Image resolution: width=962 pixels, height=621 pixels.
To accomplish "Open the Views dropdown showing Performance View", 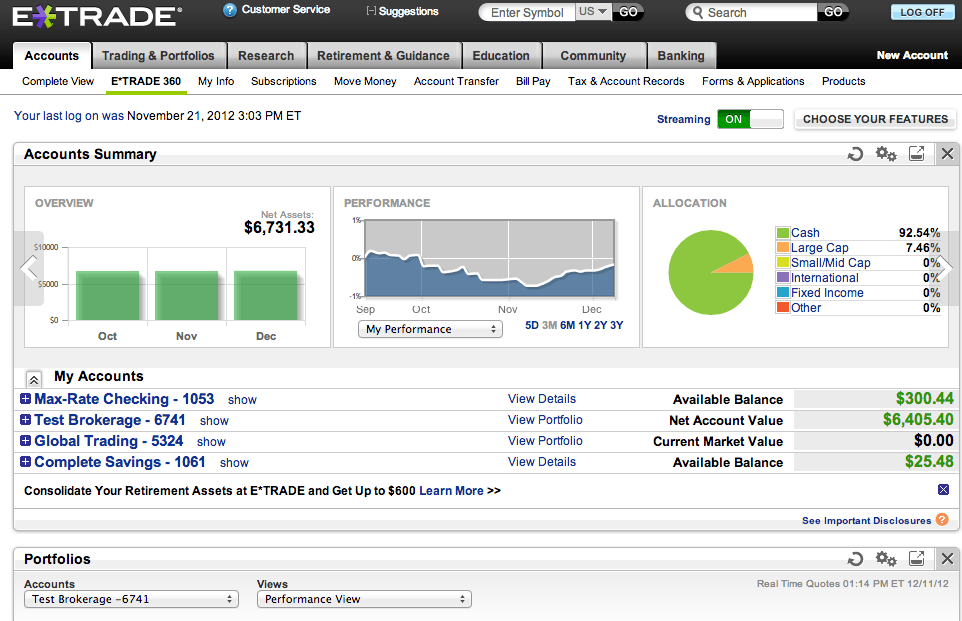I will click(363, 599).
